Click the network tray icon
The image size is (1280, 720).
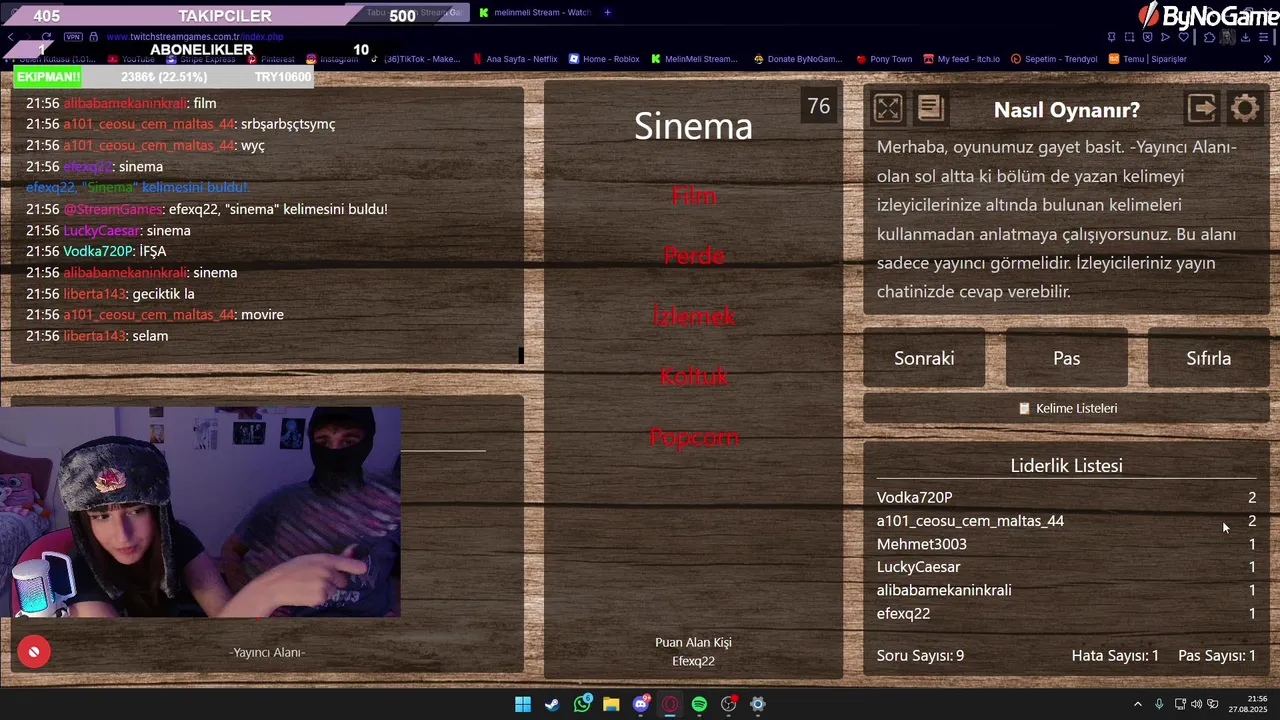(x=1180, y=704)
